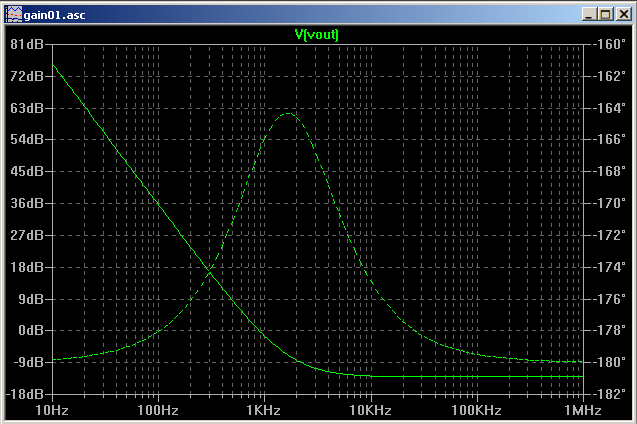Screen dimensions: 637x424
Task: Click the 54dB magnitude axis label
Action: coord(27,139)
